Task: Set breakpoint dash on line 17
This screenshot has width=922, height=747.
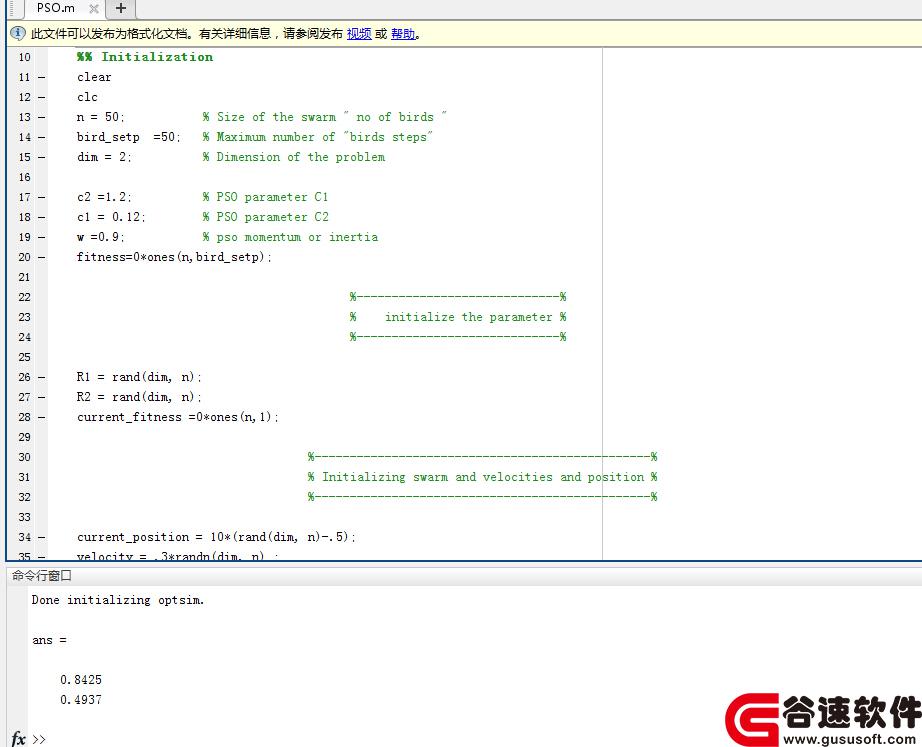Action: pyautogui.click(x=42, y=197)
